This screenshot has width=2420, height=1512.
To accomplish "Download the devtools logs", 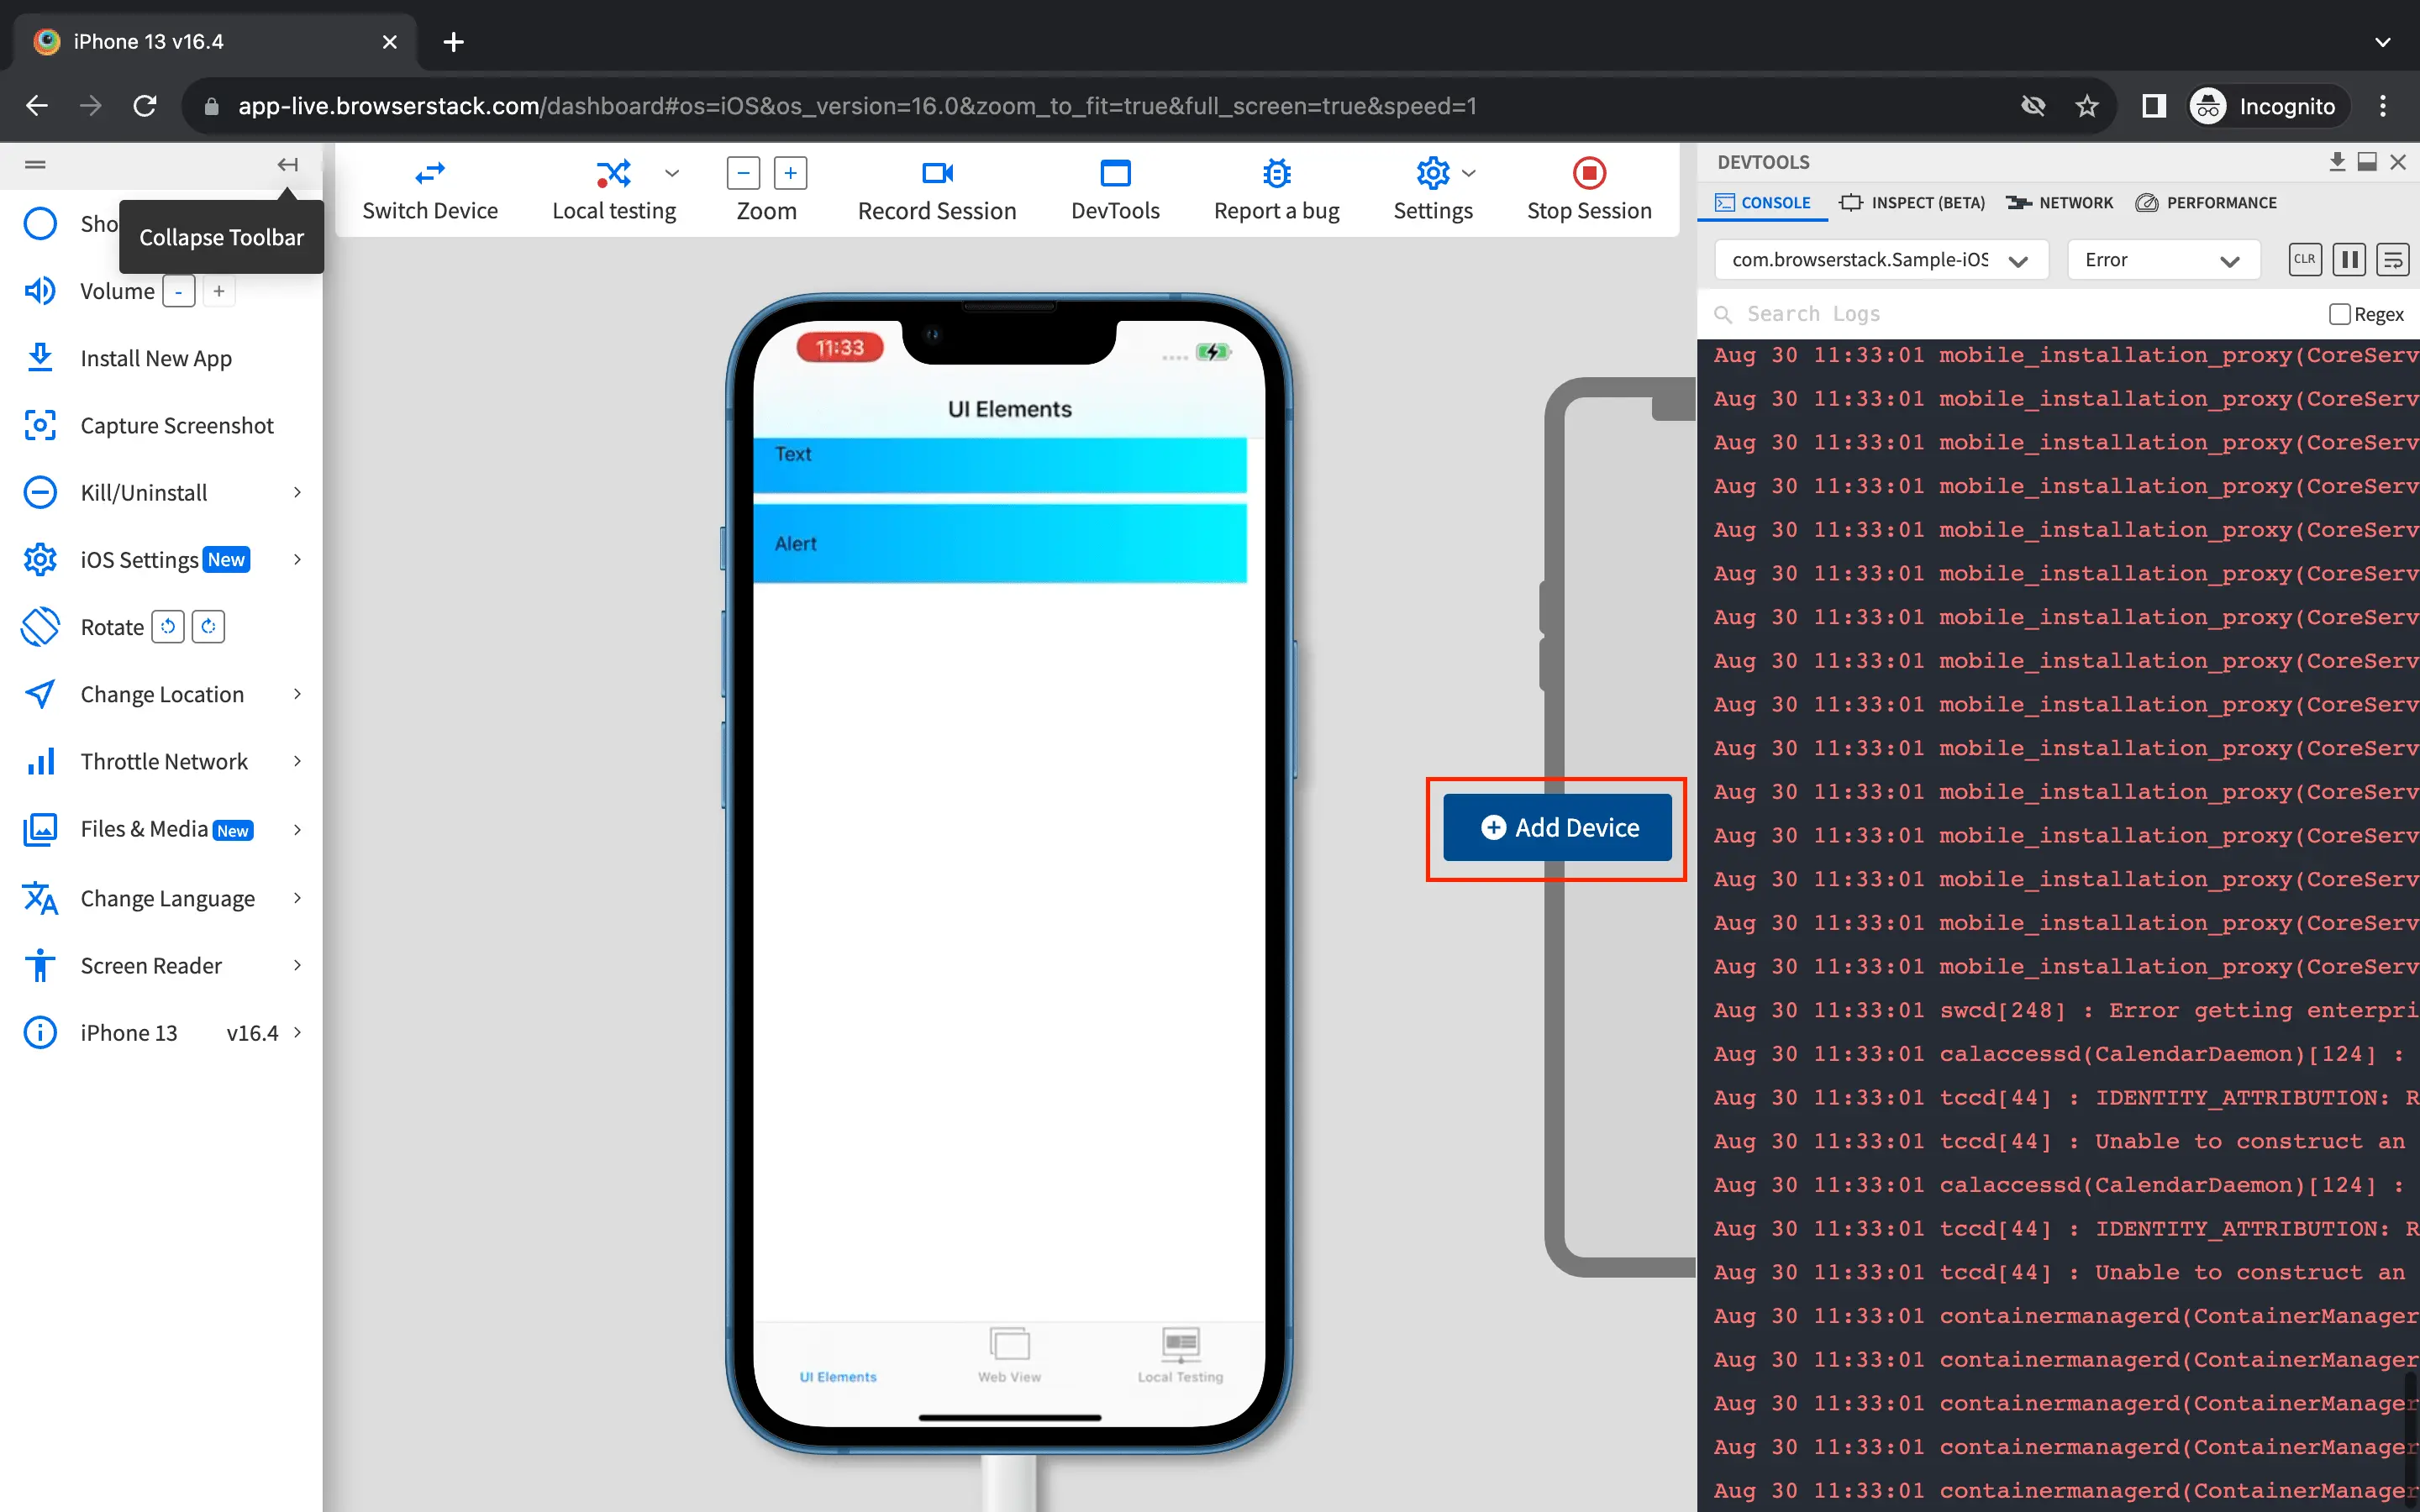I will coord(2336,162).
